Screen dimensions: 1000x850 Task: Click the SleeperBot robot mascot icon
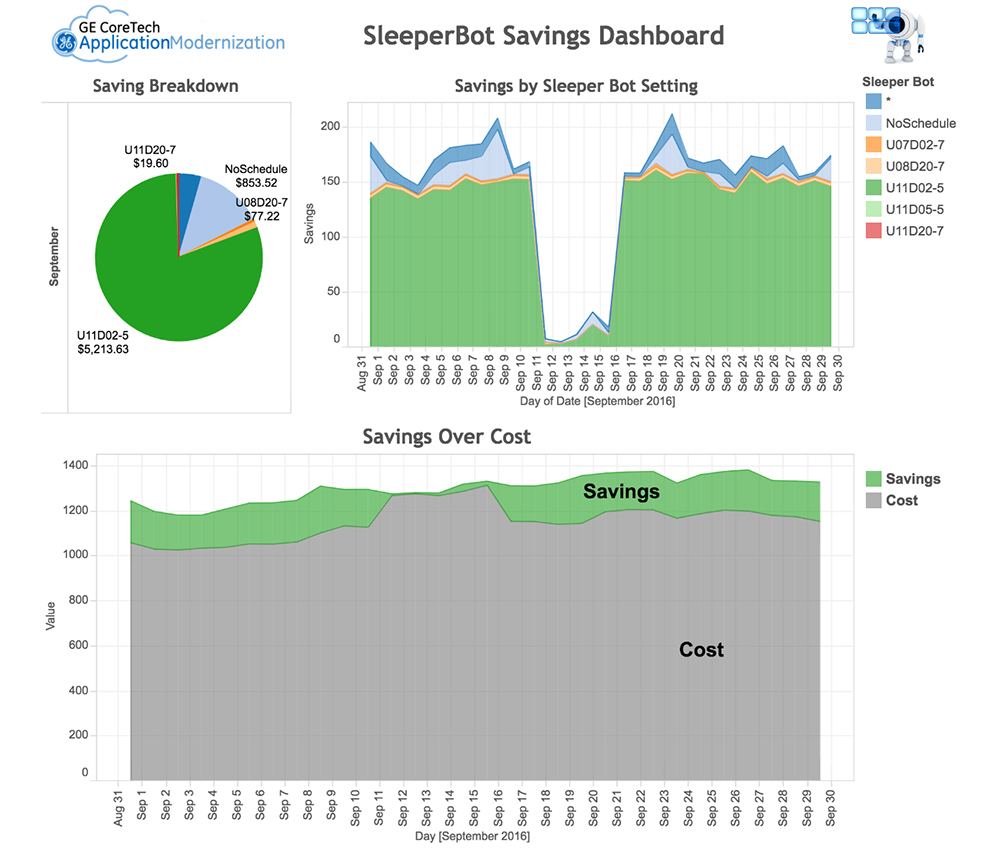890,34
